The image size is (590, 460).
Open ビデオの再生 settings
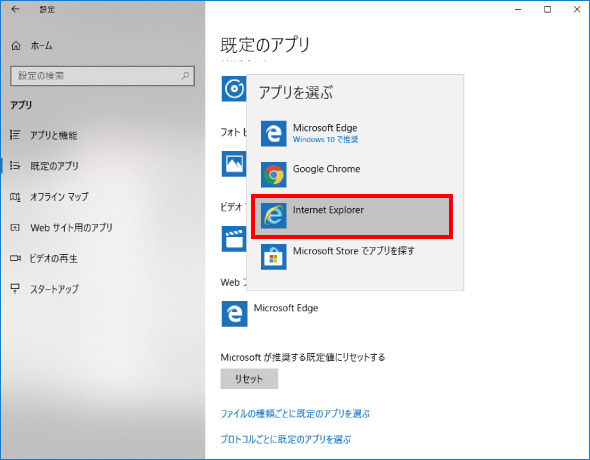click(53, 258)
